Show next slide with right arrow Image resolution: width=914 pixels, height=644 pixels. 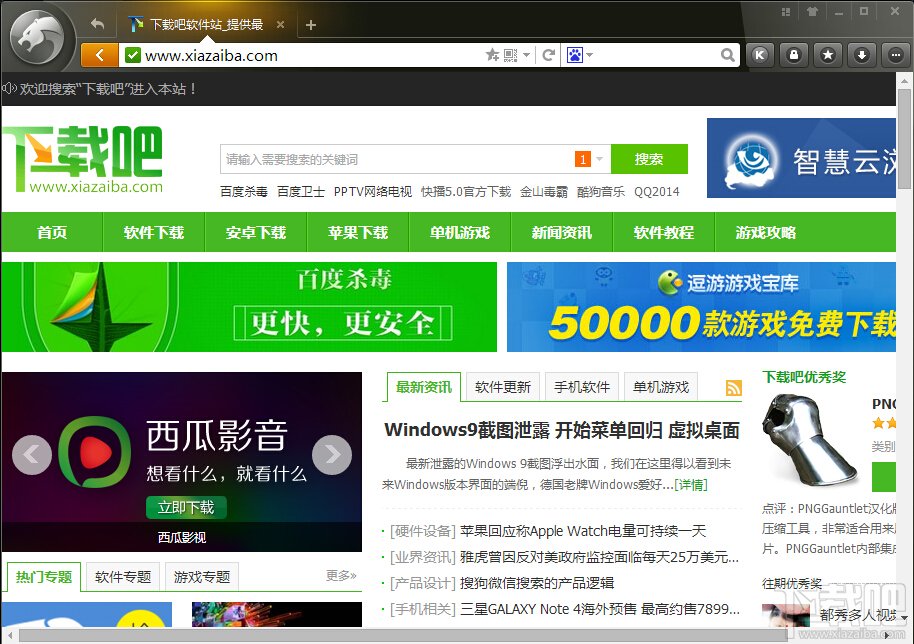(x=332, y=455)
